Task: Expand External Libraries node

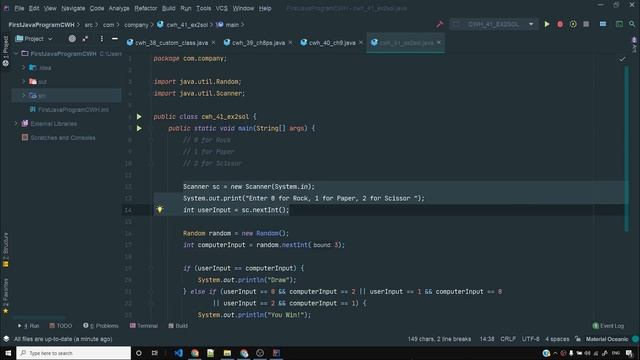Action: (x=16, y=123)
